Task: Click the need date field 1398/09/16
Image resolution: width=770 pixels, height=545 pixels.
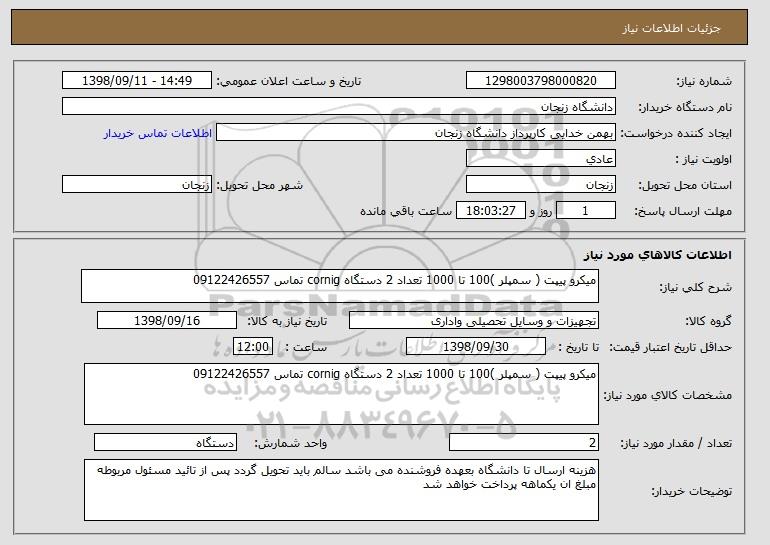Action: coord(167,321)
